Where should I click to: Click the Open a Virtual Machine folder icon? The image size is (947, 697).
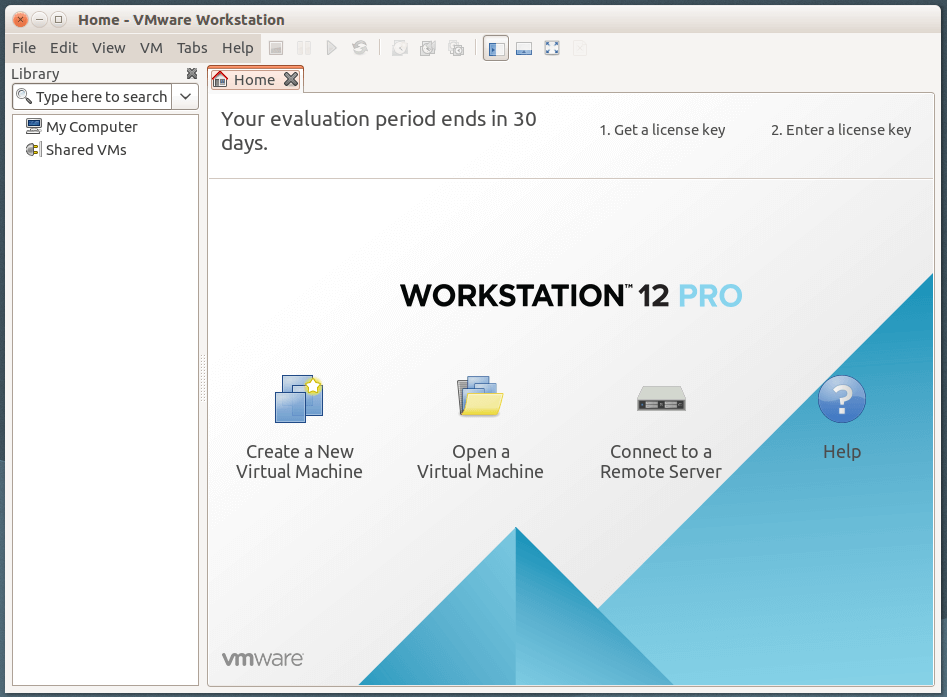coord(480,398)
